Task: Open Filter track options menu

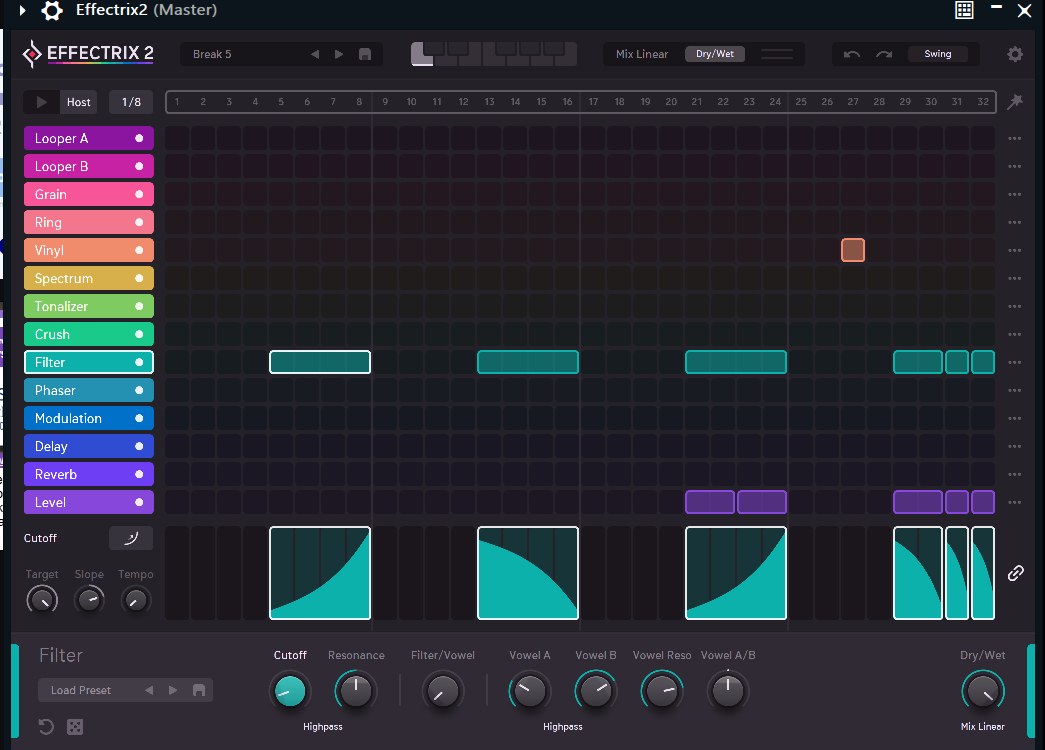Action: coord(1014,363)
